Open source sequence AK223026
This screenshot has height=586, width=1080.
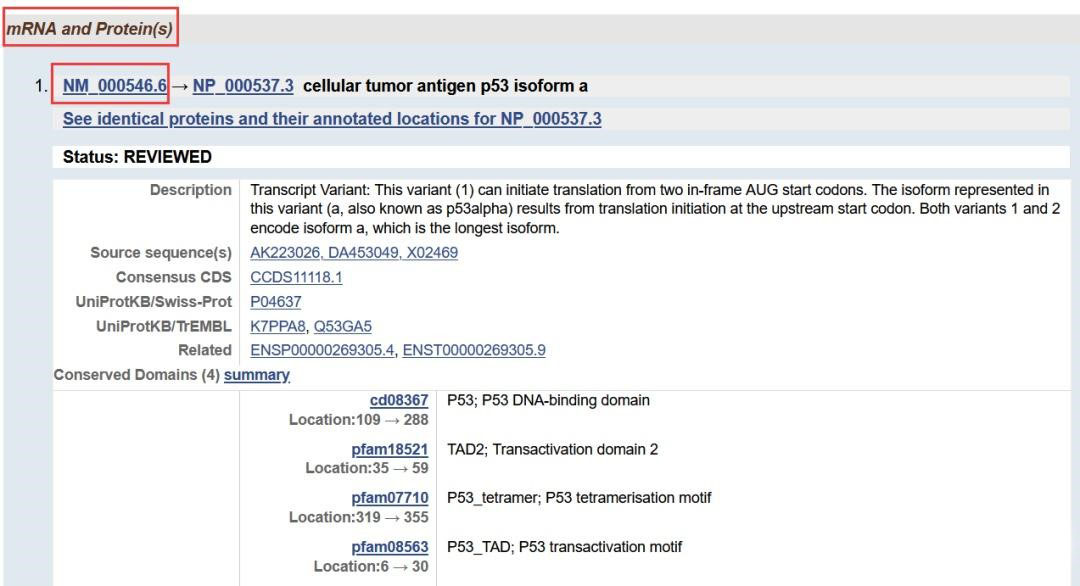point(284,253)
